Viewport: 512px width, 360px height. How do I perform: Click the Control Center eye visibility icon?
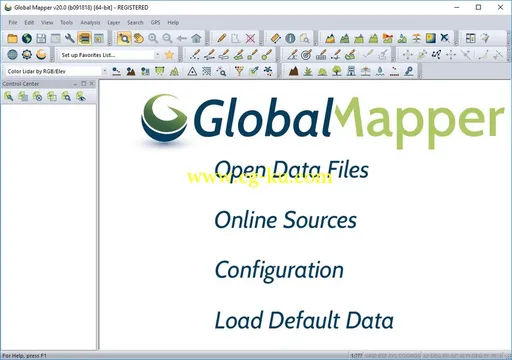coord(81,97)
